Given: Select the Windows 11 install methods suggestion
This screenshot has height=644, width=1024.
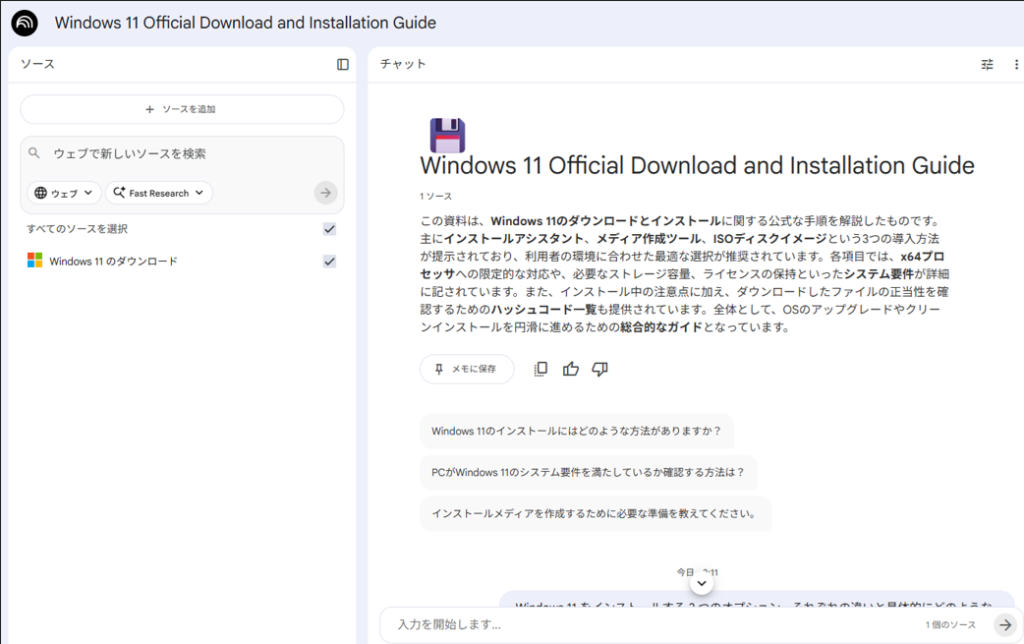Looking at the screenshot, I should (576, 432).
